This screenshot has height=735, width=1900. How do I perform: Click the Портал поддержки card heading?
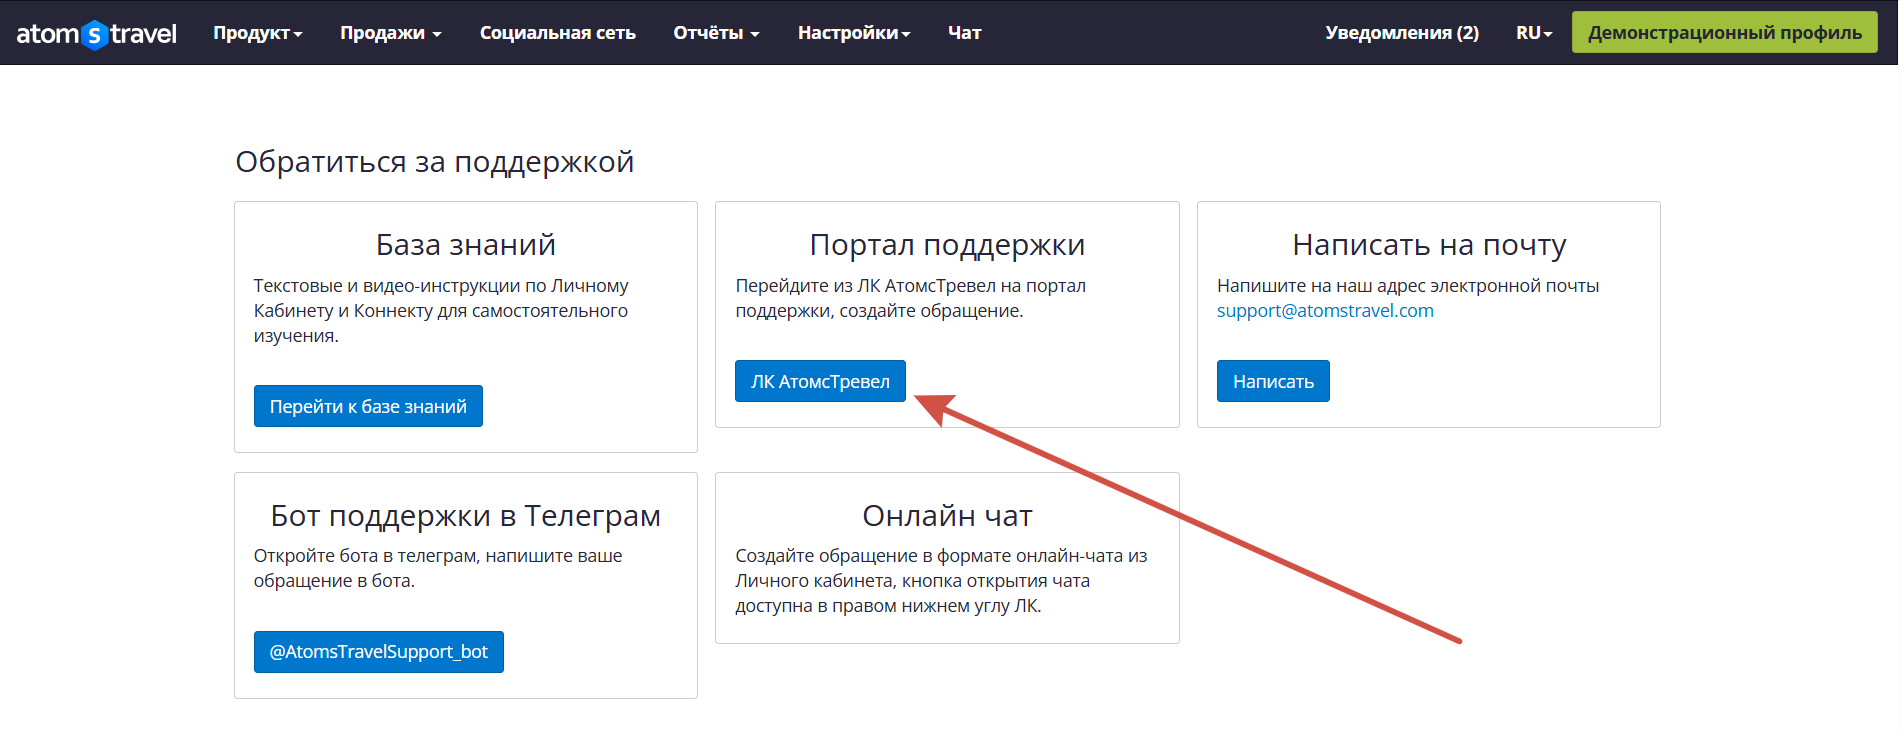pos(947,245)
